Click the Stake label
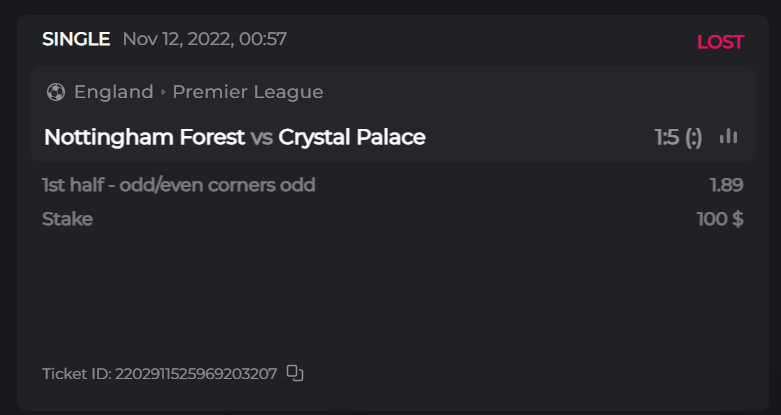The width and height of the screenshot is (781, 415). click(x=67, y=219)
